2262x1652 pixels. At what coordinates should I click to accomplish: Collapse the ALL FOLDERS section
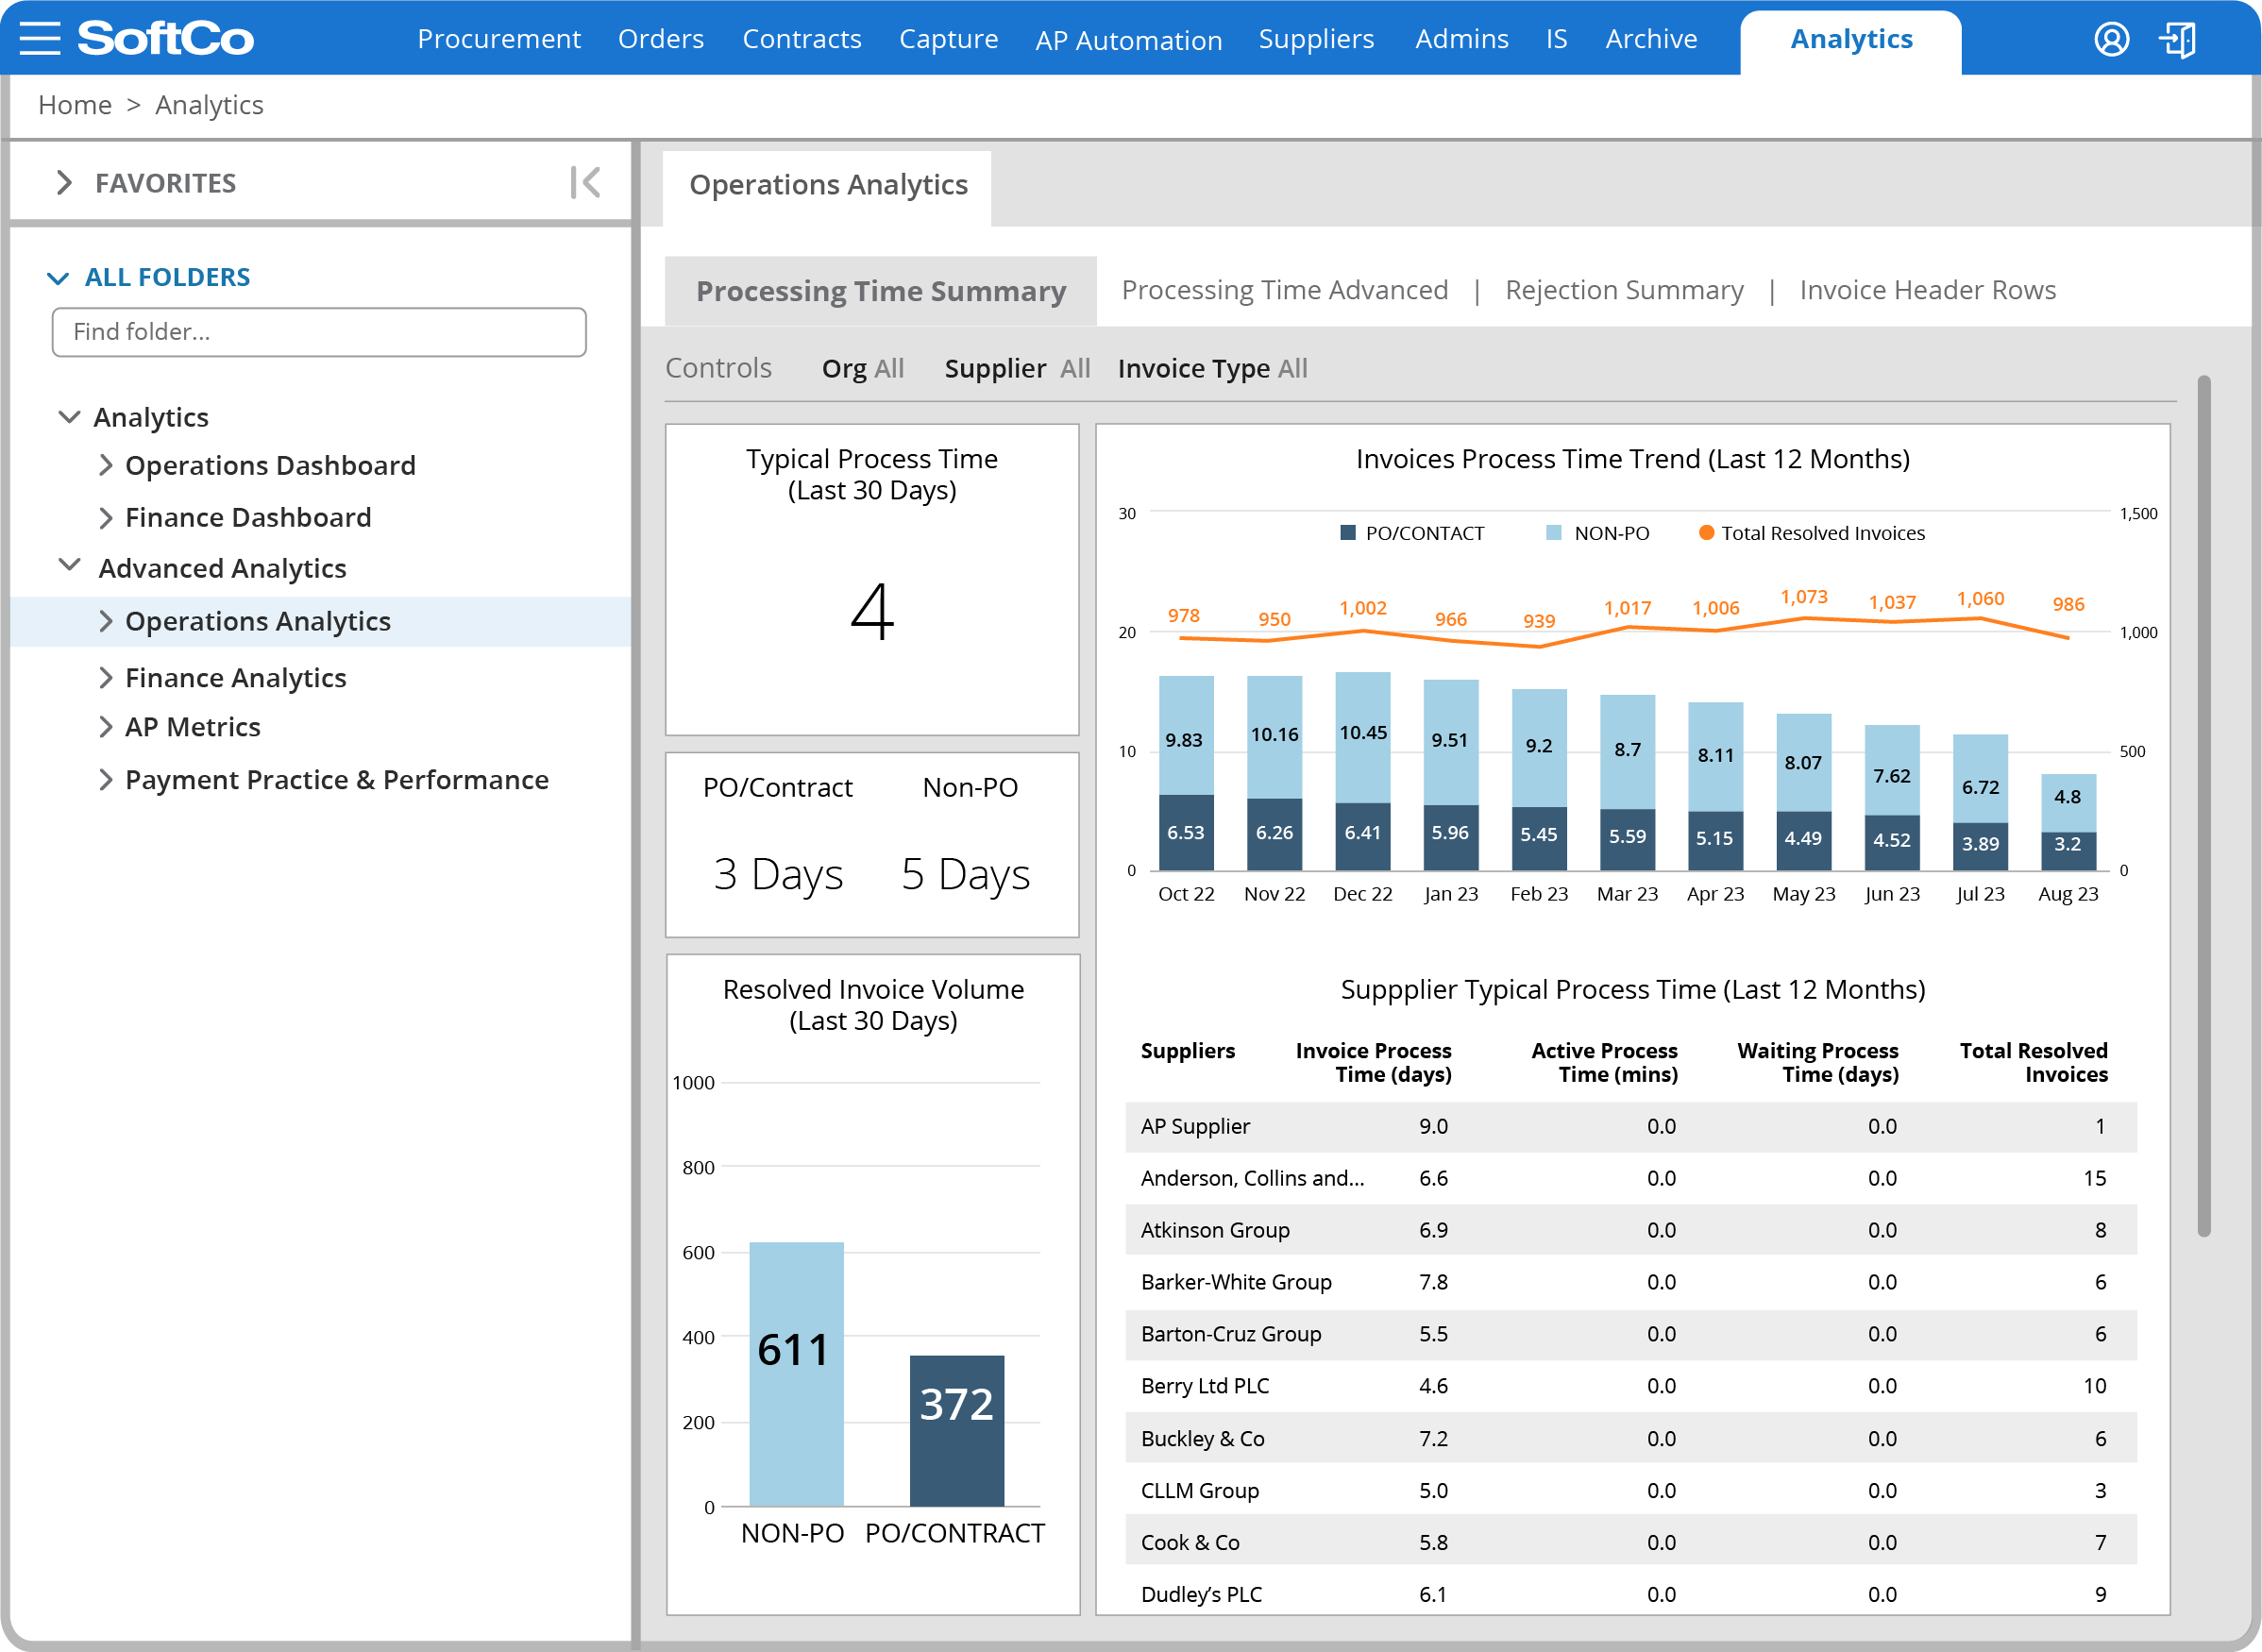pos(58,277)
